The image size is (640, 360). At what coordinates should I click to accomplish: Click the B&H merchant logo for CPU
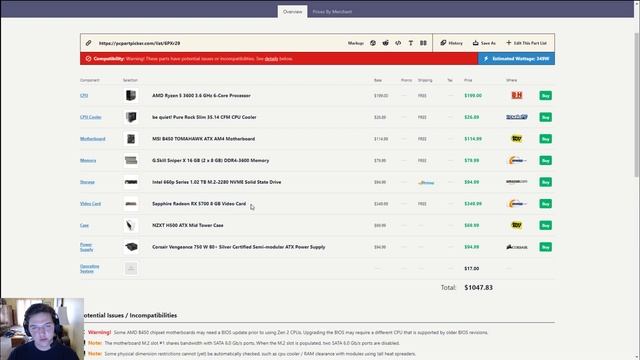click(517, 96)
